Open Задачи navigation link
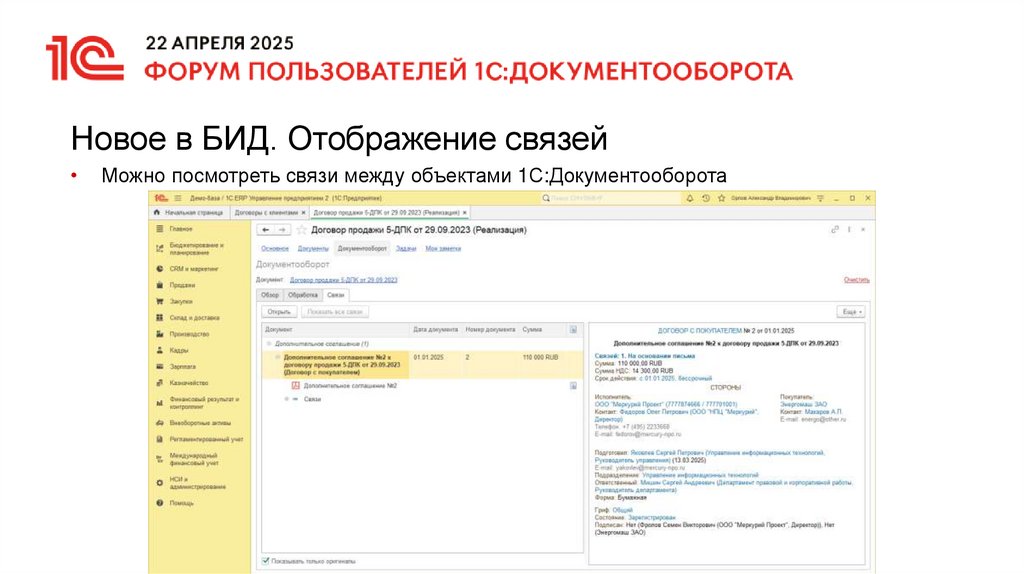 pos(406,249)
